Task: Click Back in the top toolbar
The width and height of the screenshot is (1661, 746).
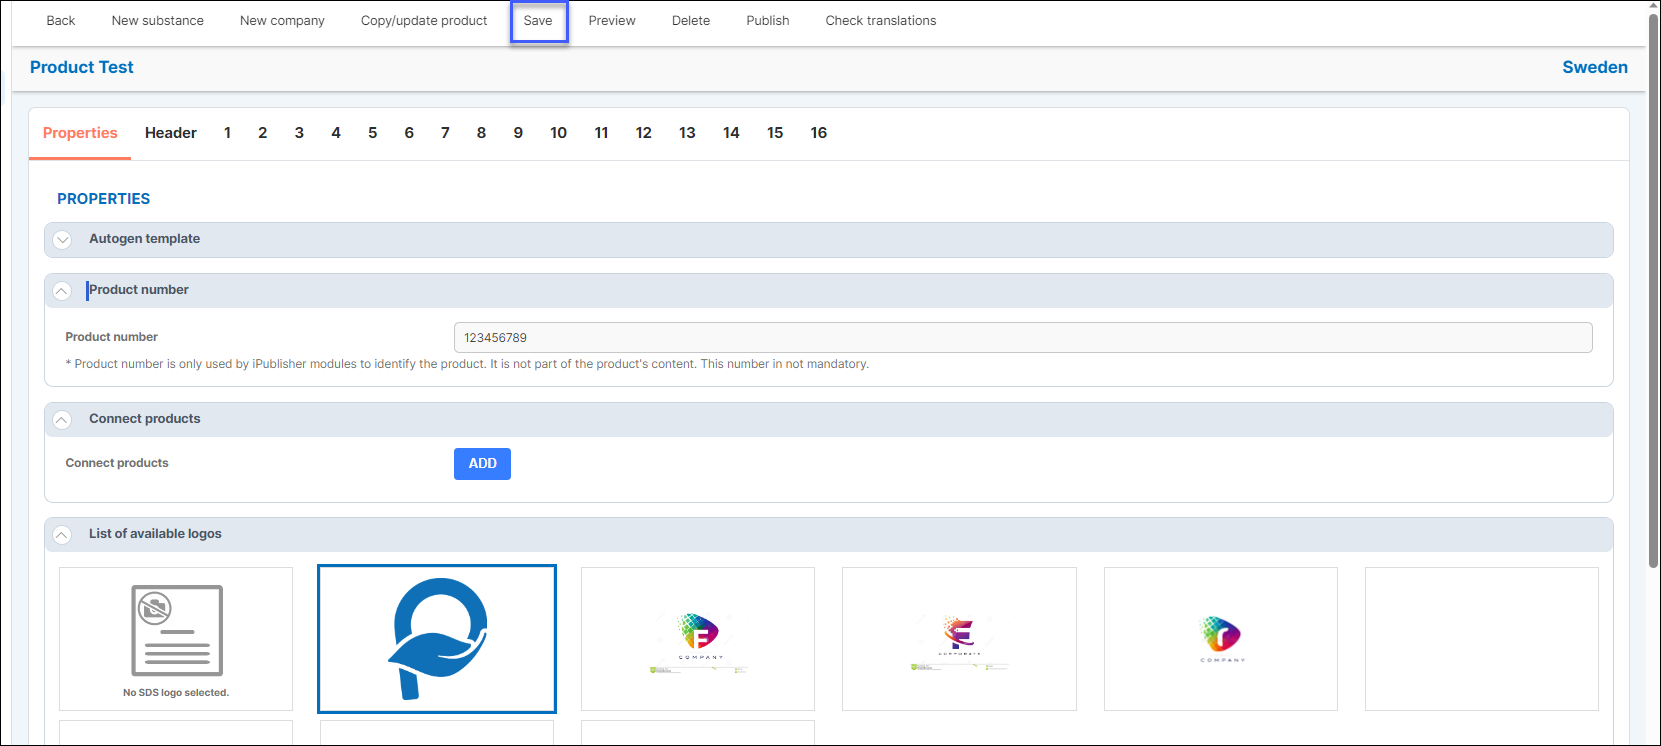Action: click(x=60, y=20)
